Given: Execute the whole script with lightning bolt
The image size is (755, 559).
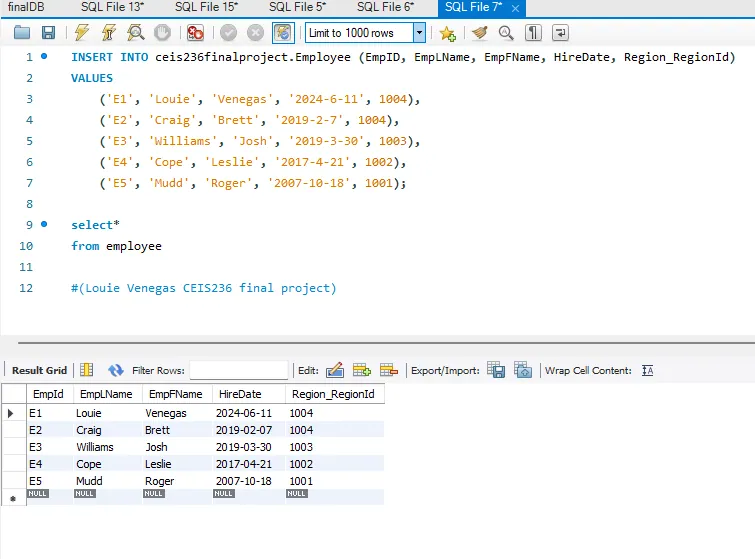Looking at the screenshot, I should click(82, 33).
